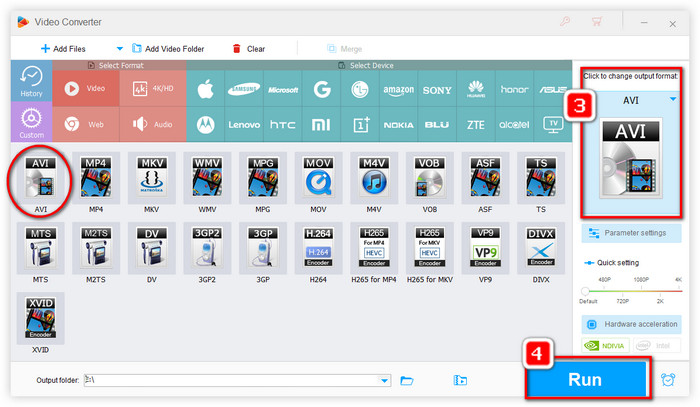Select the M2TS format icon
Screen dimensions: 700x407
[96, 248]
